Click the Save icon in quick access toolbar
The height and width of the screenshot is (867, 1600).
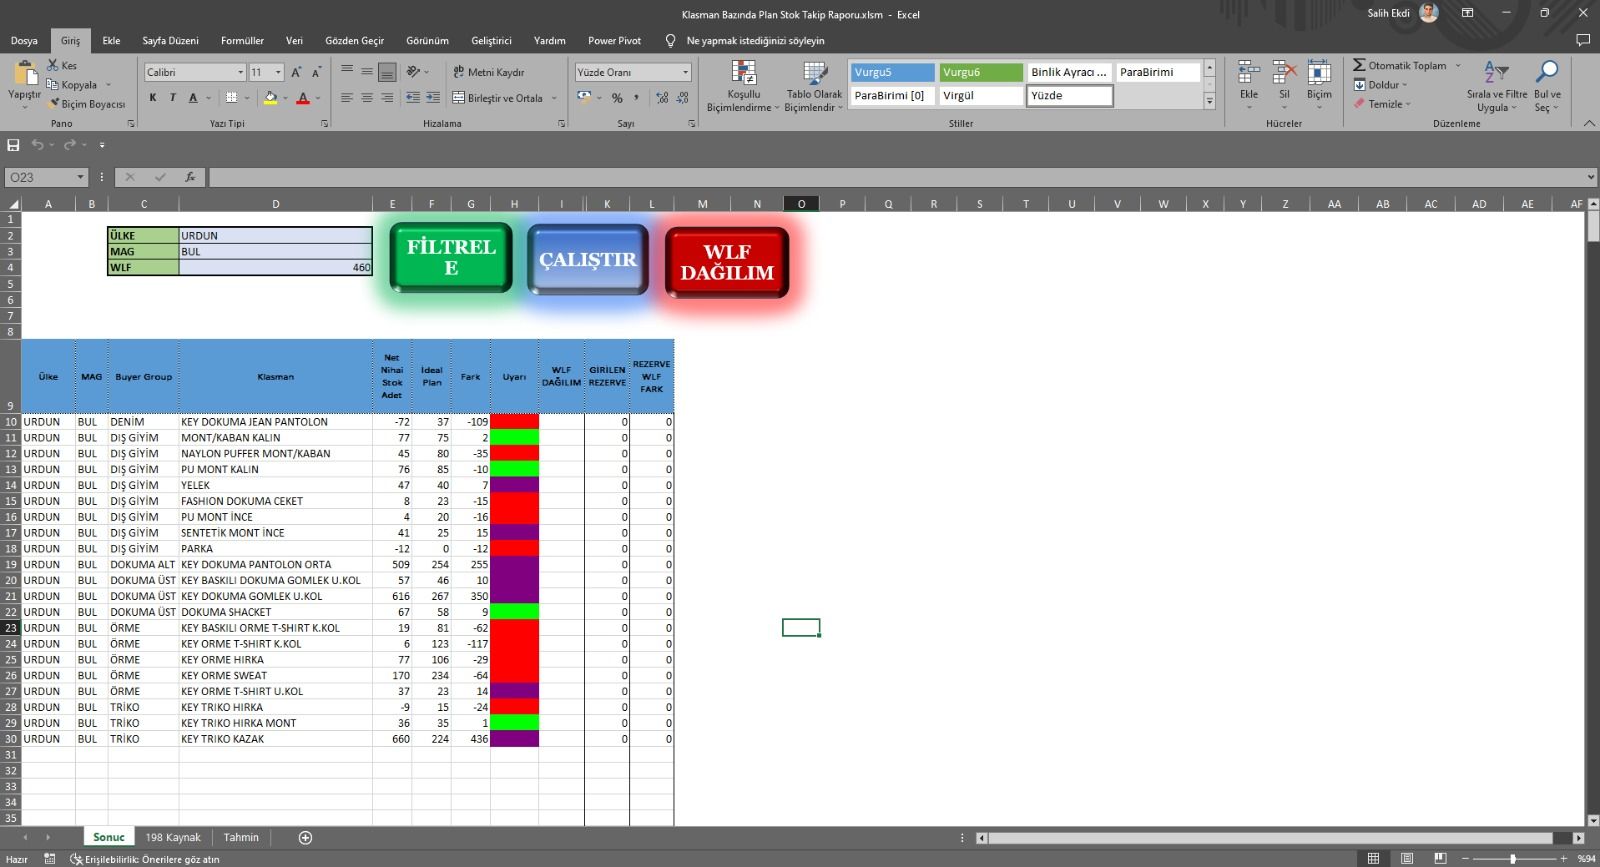(x=14, y=145)
